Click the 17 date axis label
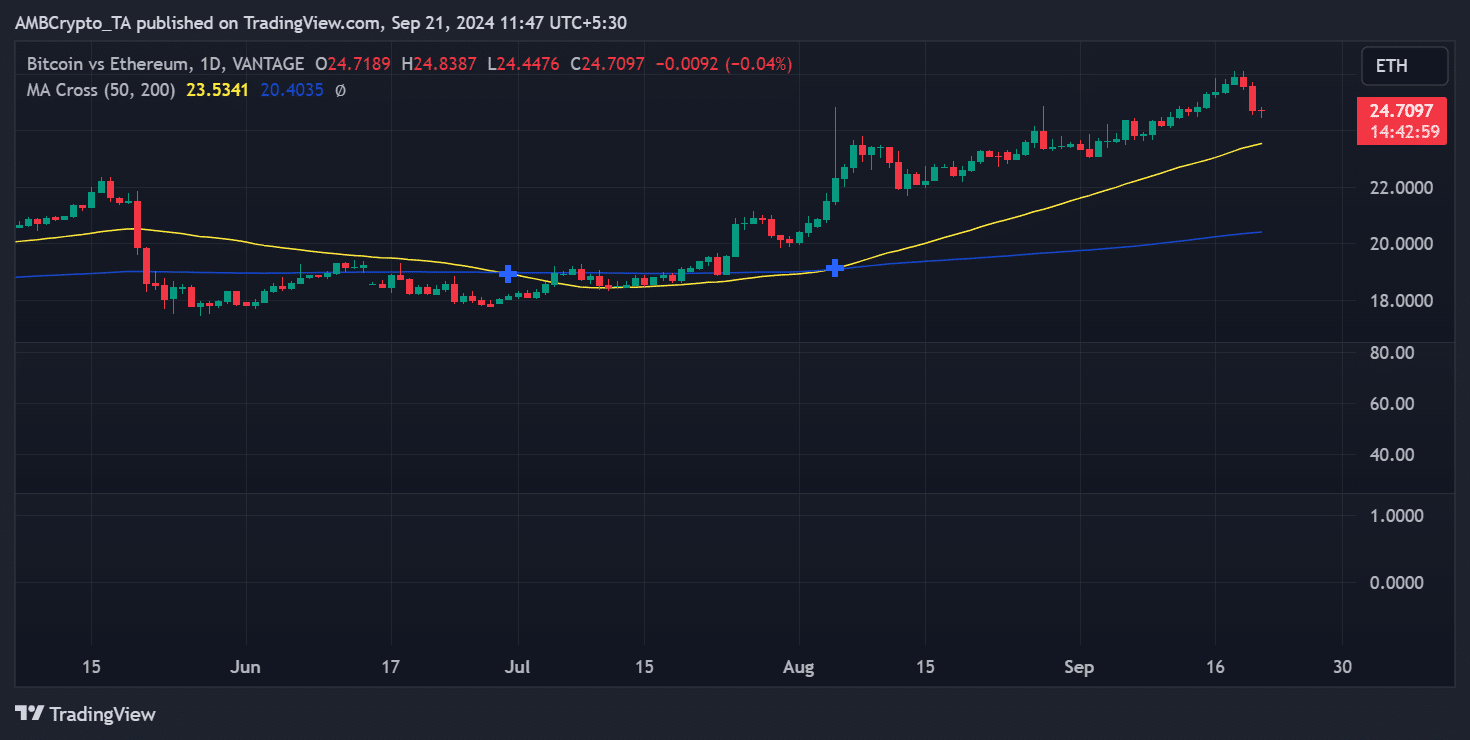The width and height of the screenshot is (1470, 740). point(391,667)
